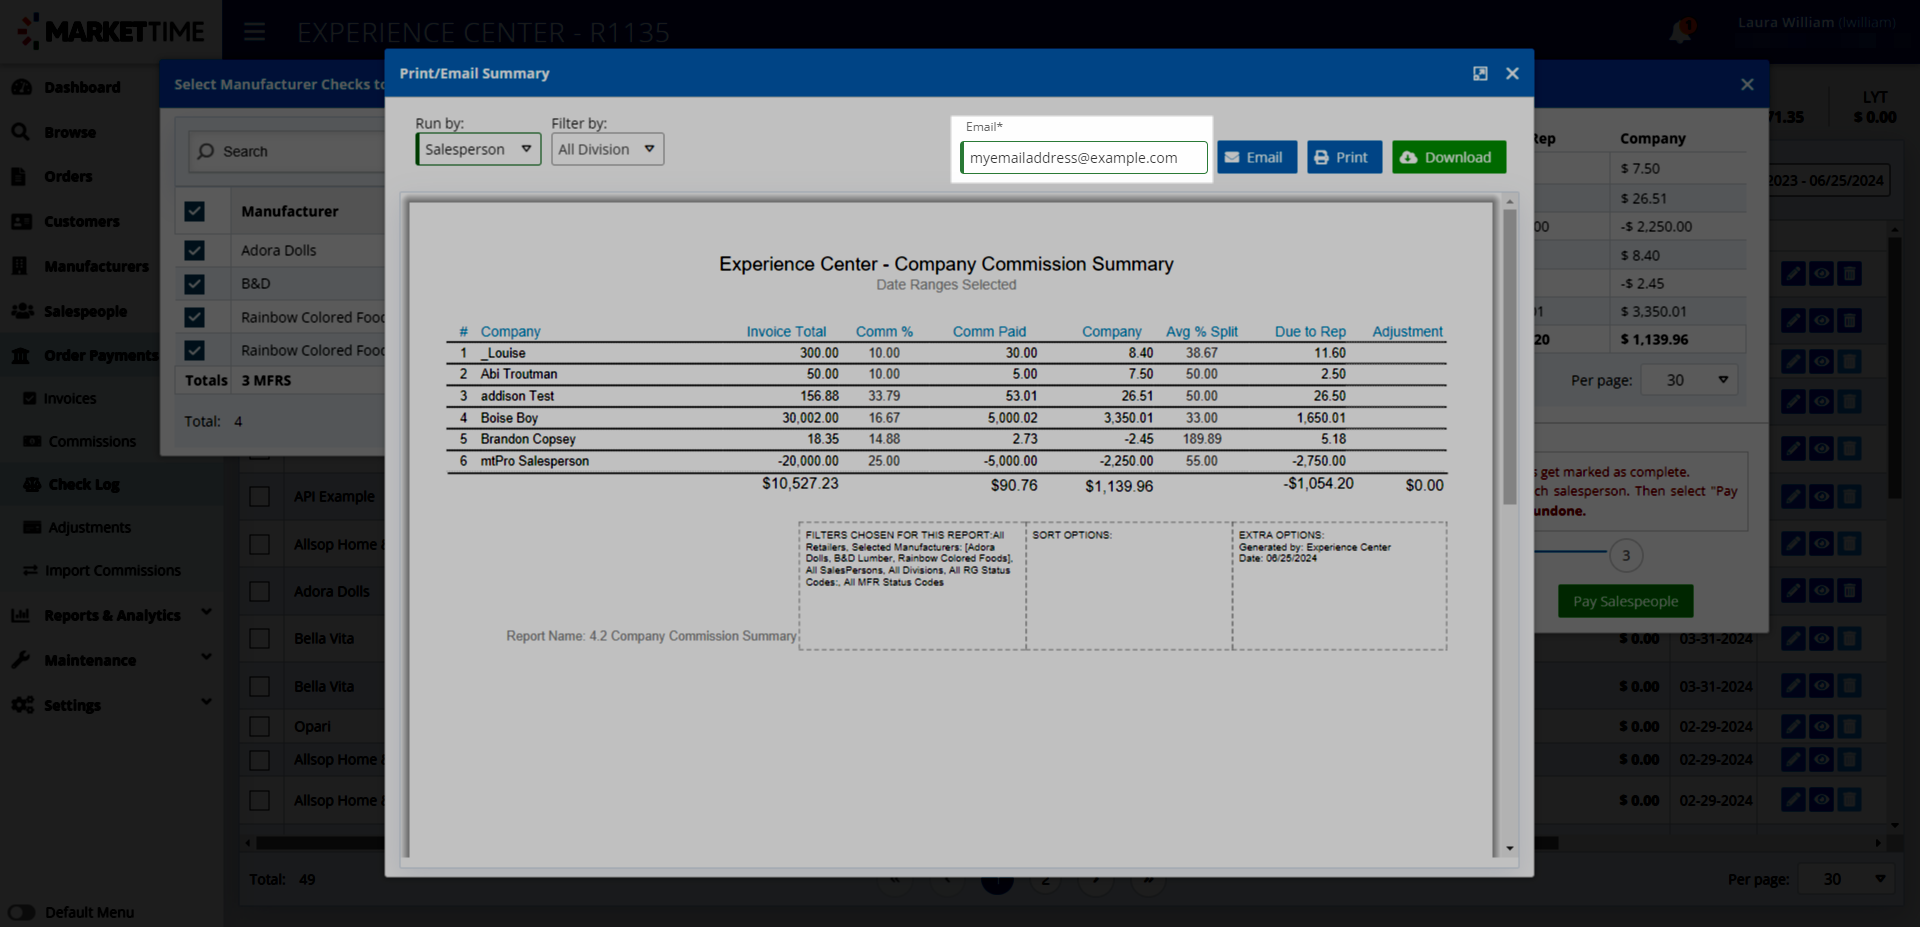Open Commissions in the sidebar
This screenshot has height=927, width=1920.
[x=92, y=441]
